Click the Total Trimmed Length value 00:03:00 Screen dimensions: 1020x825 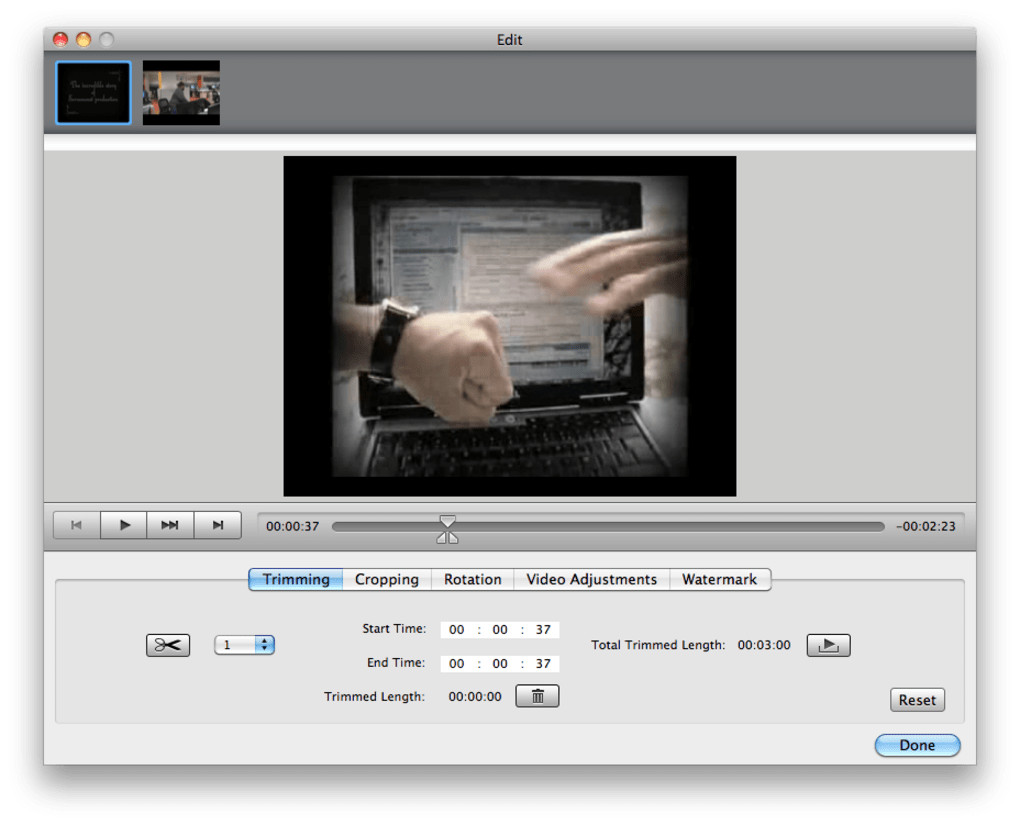[x=764, y=645]
